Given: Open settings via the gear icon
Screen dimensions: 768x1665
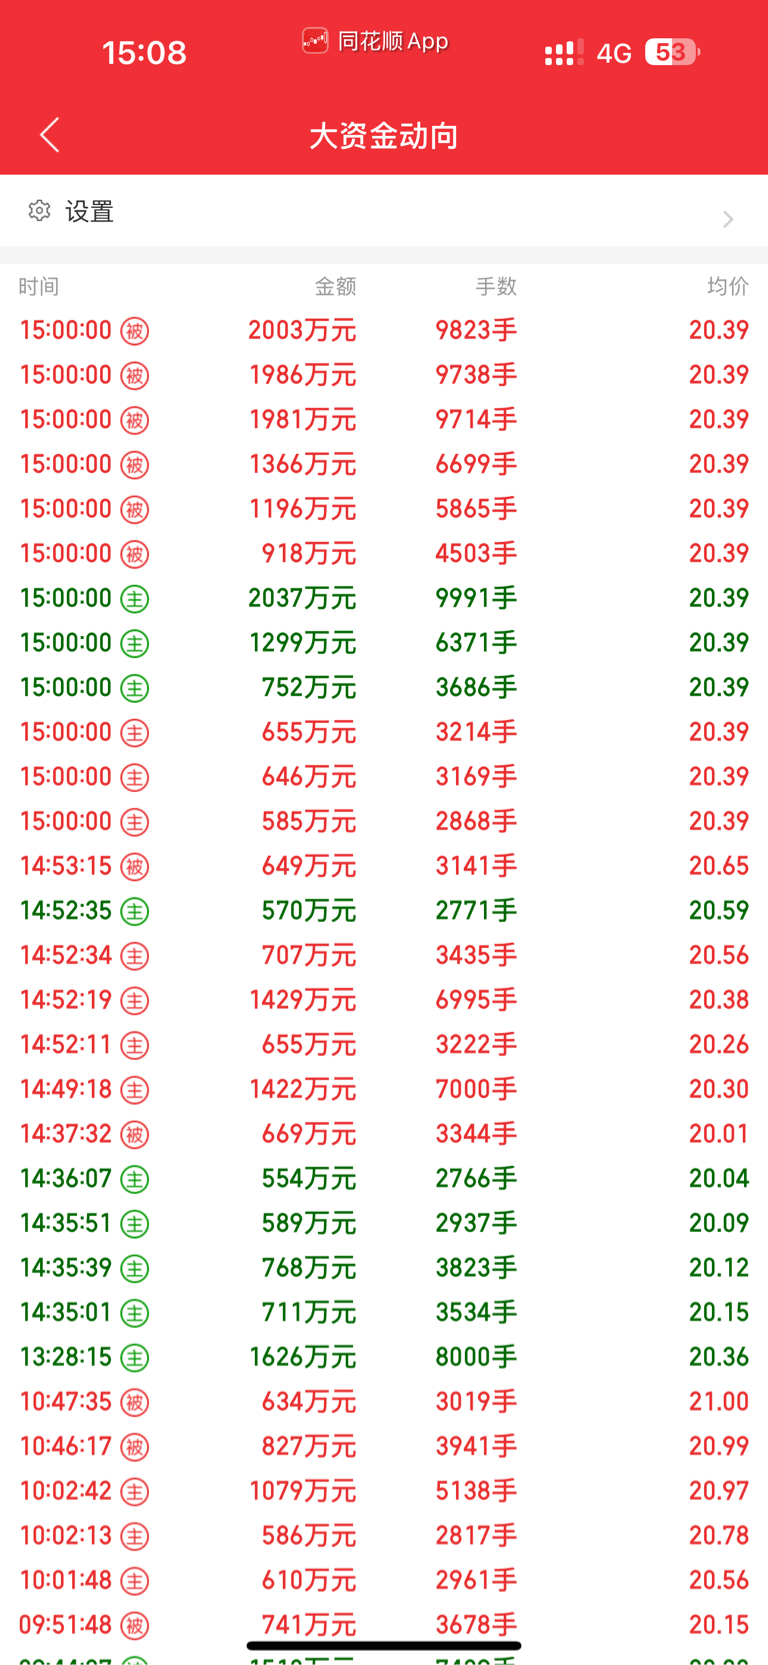Looking at the screenshot, I should point(39,211).
